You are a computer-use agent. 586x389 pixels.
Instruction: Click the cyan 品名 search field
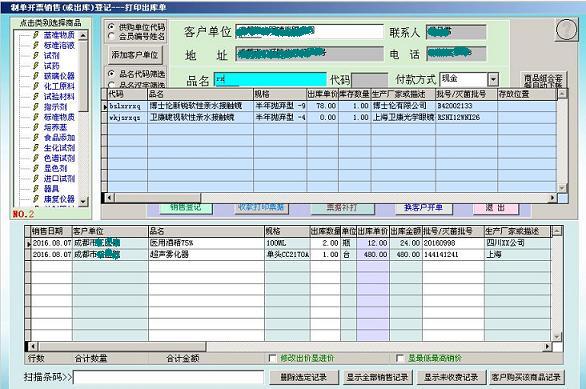pyautogui.click(x=270, y=80)
